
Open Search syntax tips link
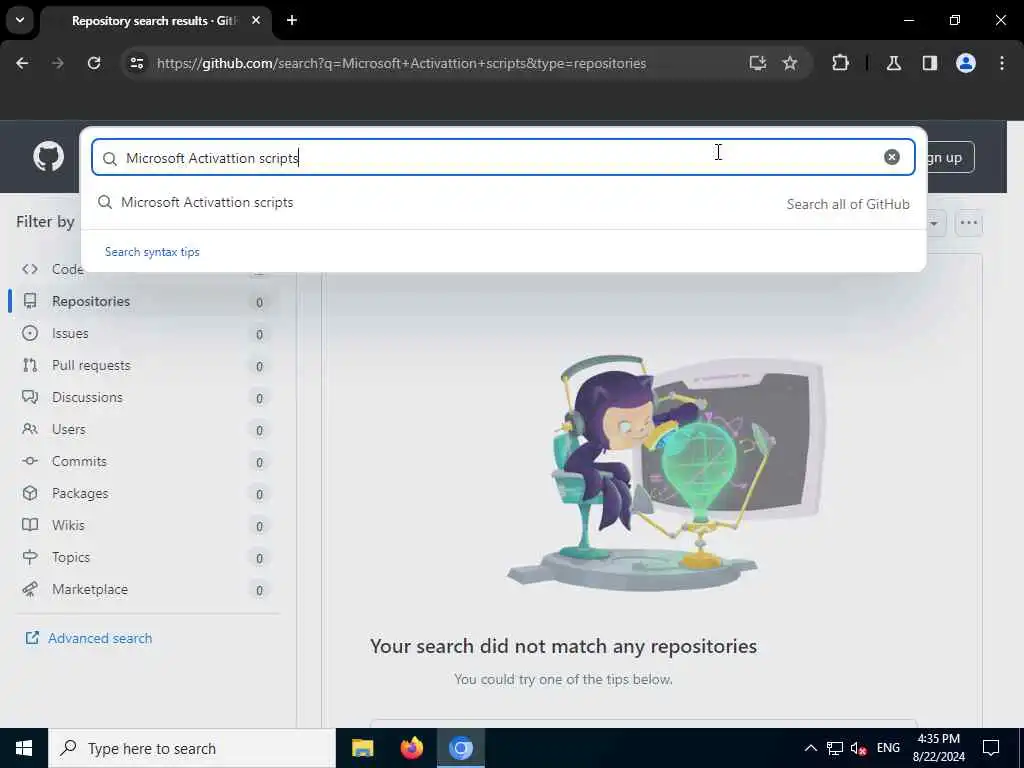click(152, 252)
